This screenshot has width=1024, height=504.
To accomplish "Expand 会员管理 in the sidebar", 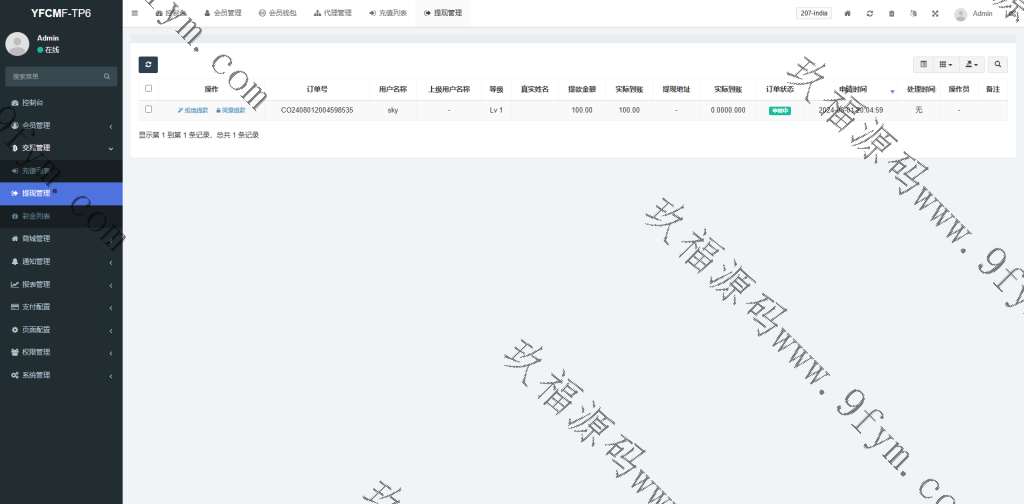I will 60,125.
